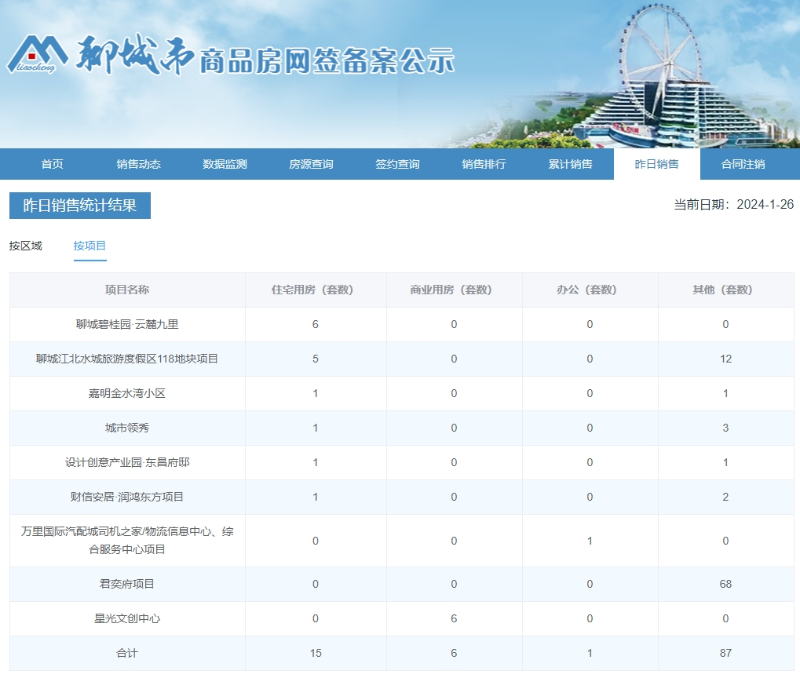Open the 首页 home menu item
The height and width of the screenshot is (678, 800).
click(x=52, y=164)
